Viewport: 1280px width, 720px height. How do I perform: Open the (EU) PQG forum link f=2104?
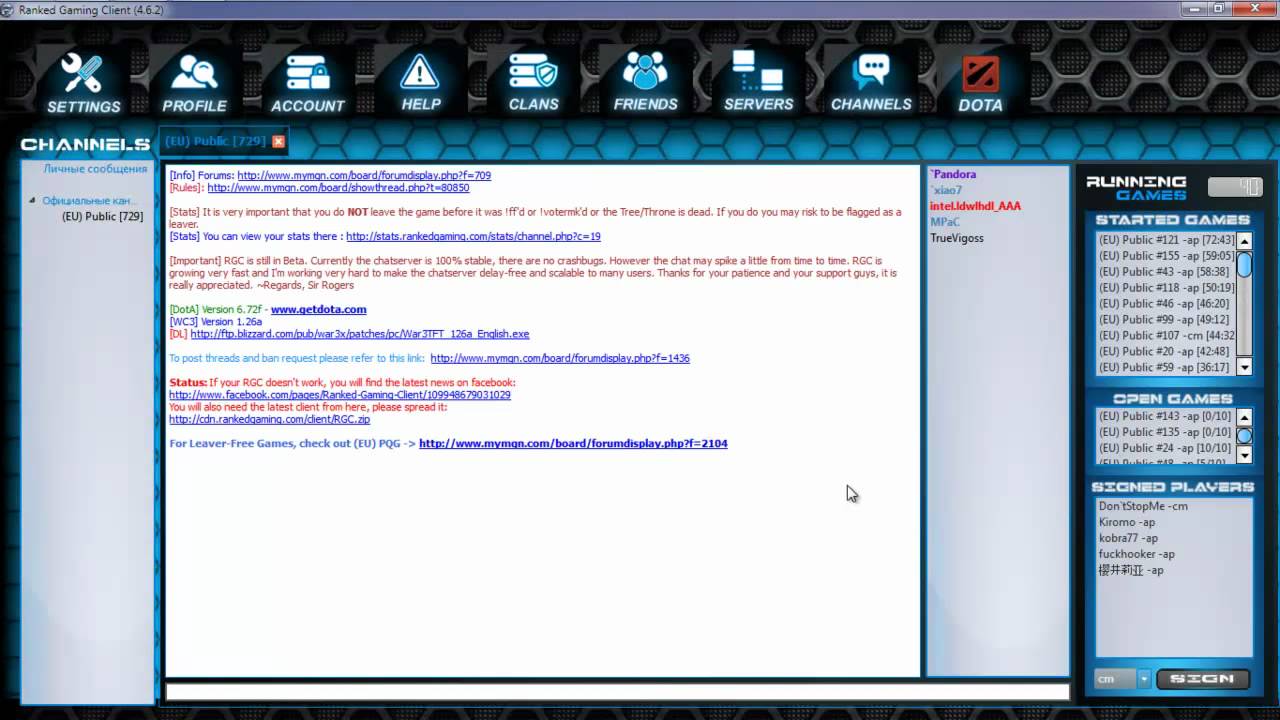pyautogui.click(x=573, y=443)
